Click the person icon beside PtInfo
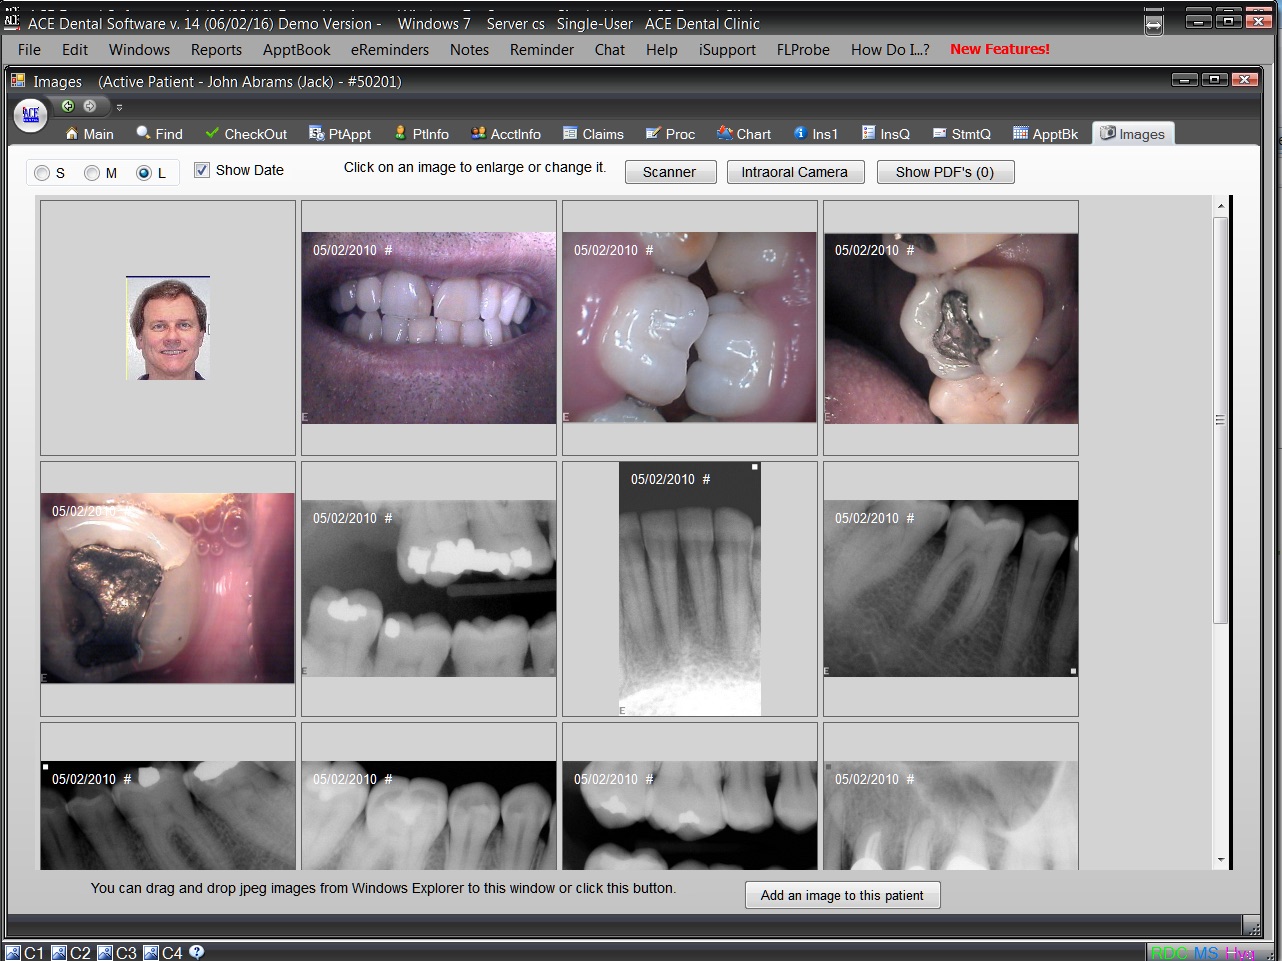This screenshot has height=961, width=1282. tap(400, 133)
